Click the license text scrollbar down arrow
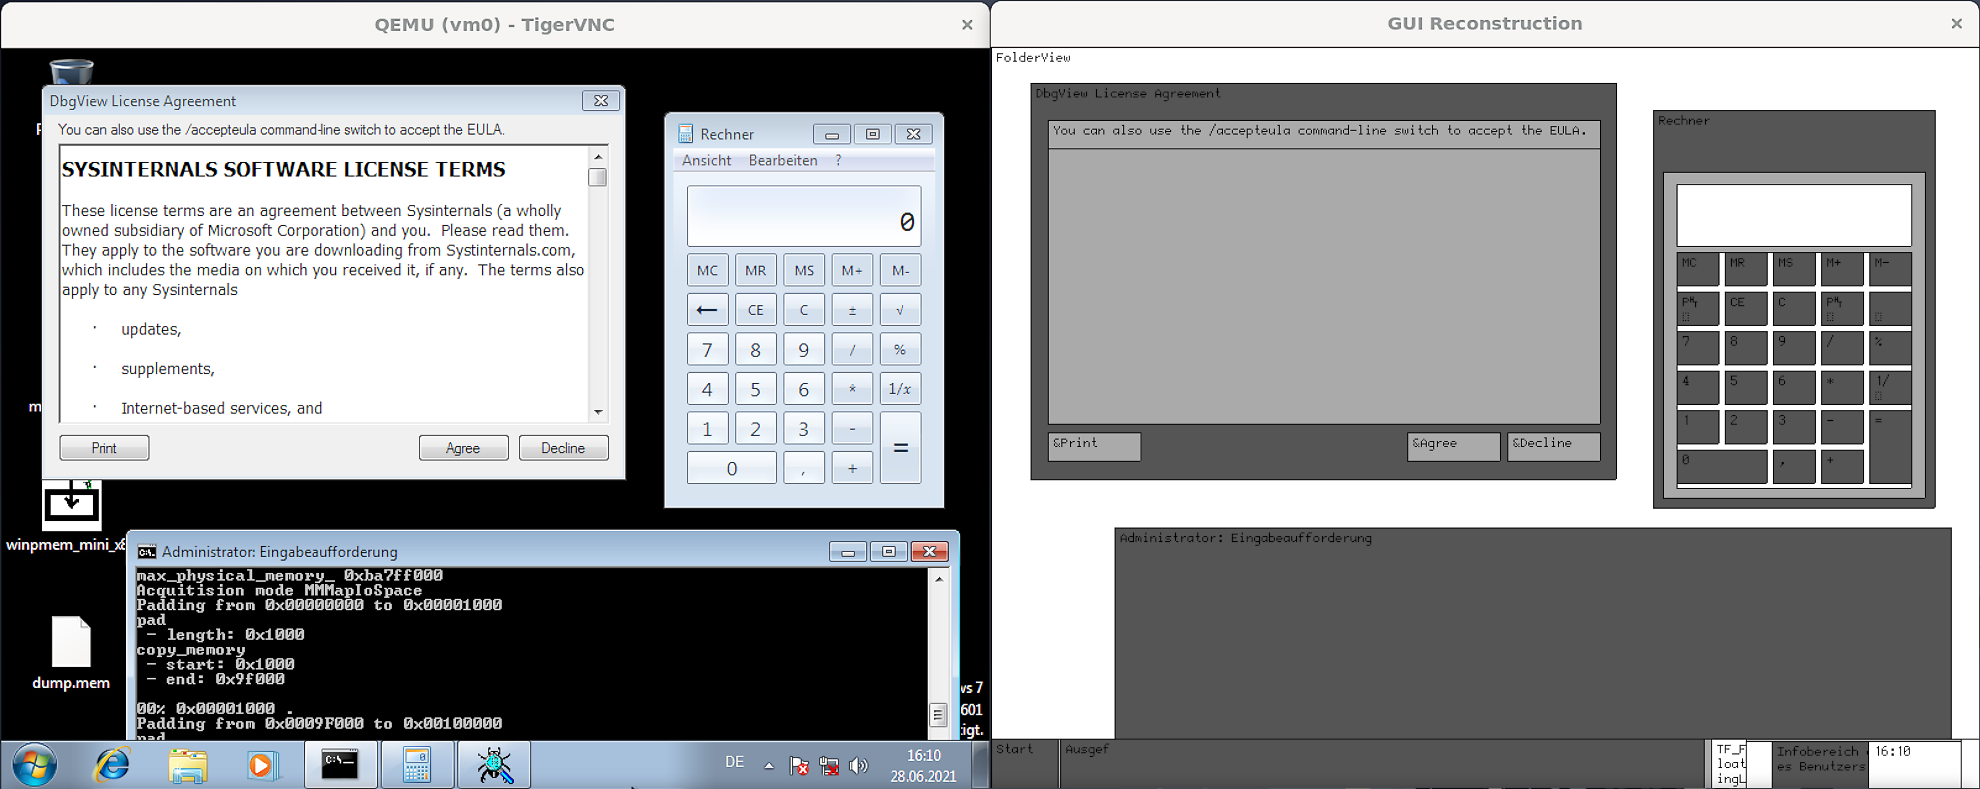The image size is (1980, 789). [598, 412]
